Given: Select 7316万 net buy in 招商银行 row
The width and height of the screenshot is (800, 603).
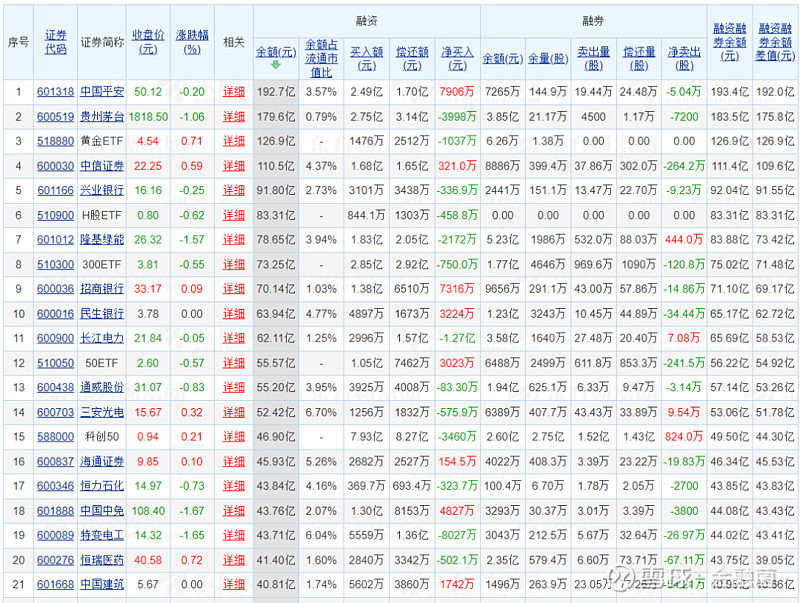Looking at the screenshot, I should (457, 289).
